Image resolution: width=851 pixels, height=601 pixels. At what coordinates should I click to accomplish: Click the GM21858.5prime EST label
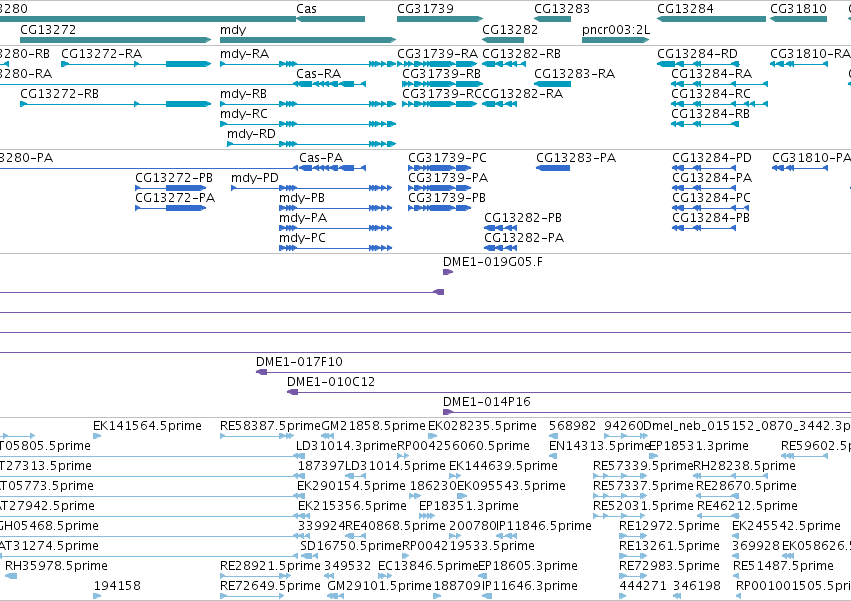coord(373,426)
